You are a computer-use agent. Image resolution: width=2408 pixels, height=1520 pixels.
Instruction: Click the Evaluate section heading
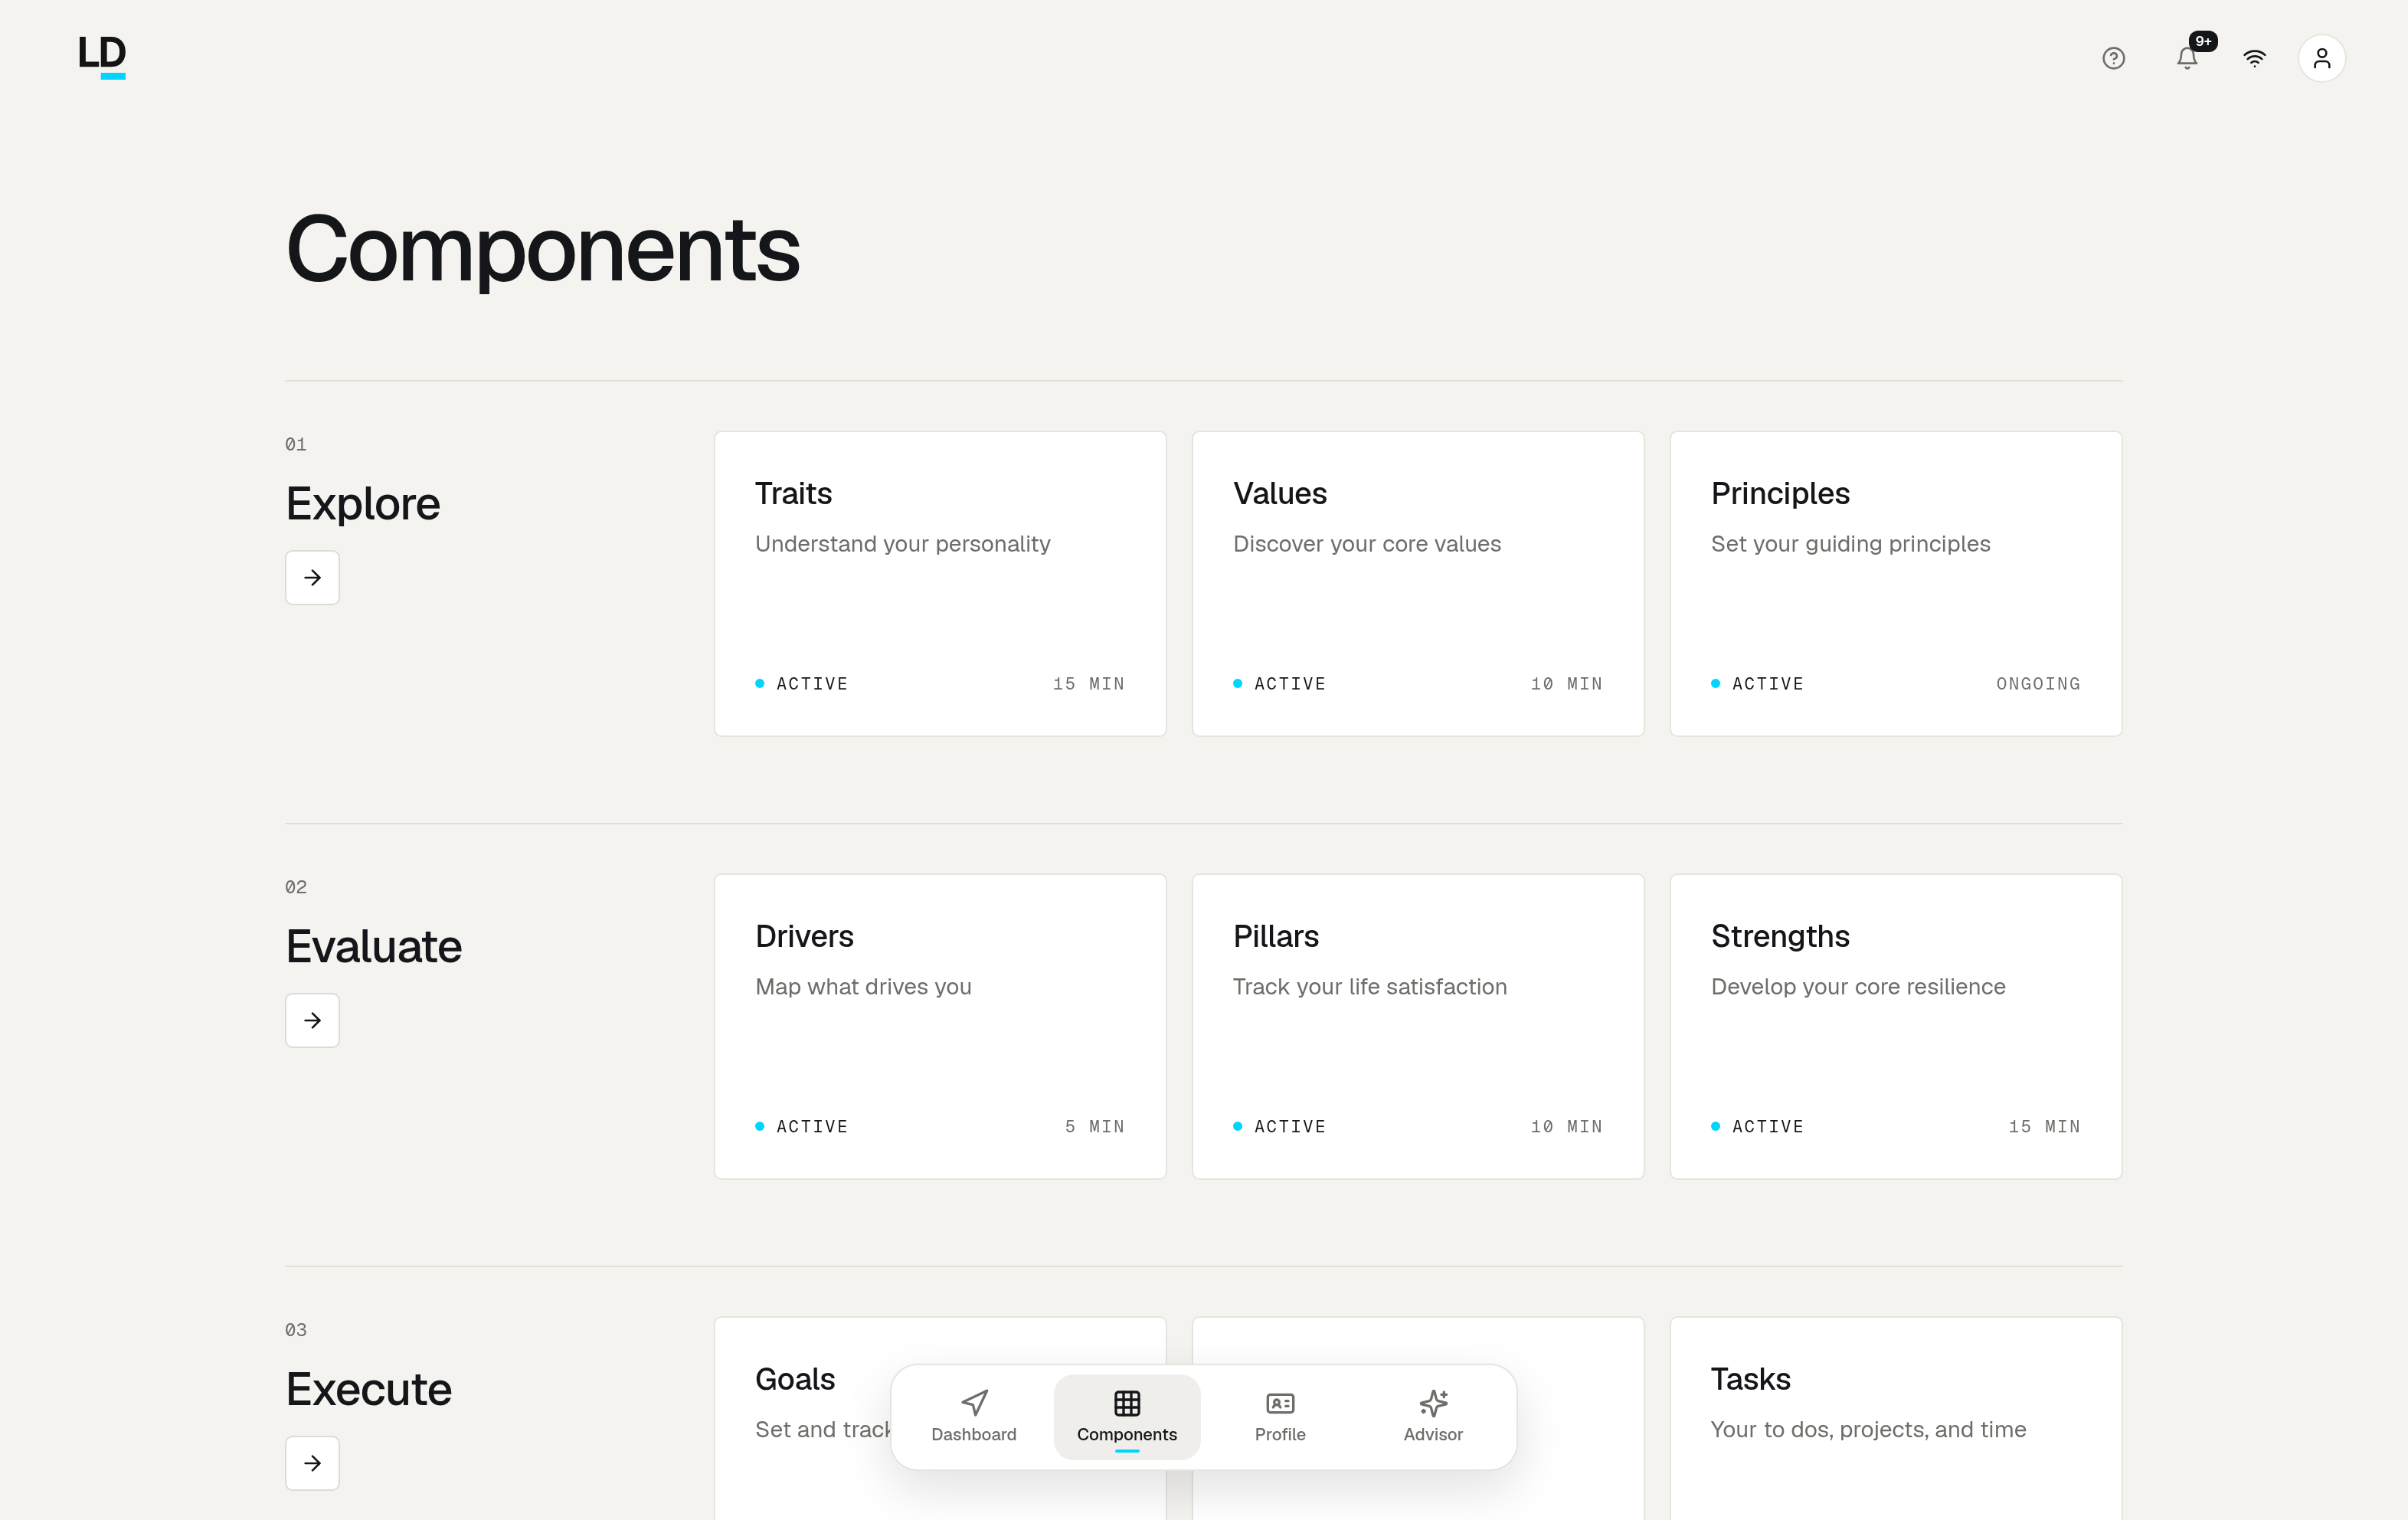[x=374, y=947]
